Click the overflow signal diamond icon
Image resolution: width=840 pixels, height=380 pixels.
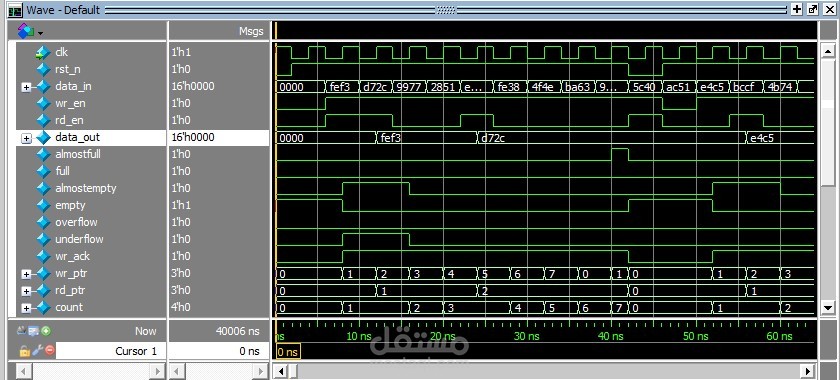pyautogui.click(x=43, y=222)
